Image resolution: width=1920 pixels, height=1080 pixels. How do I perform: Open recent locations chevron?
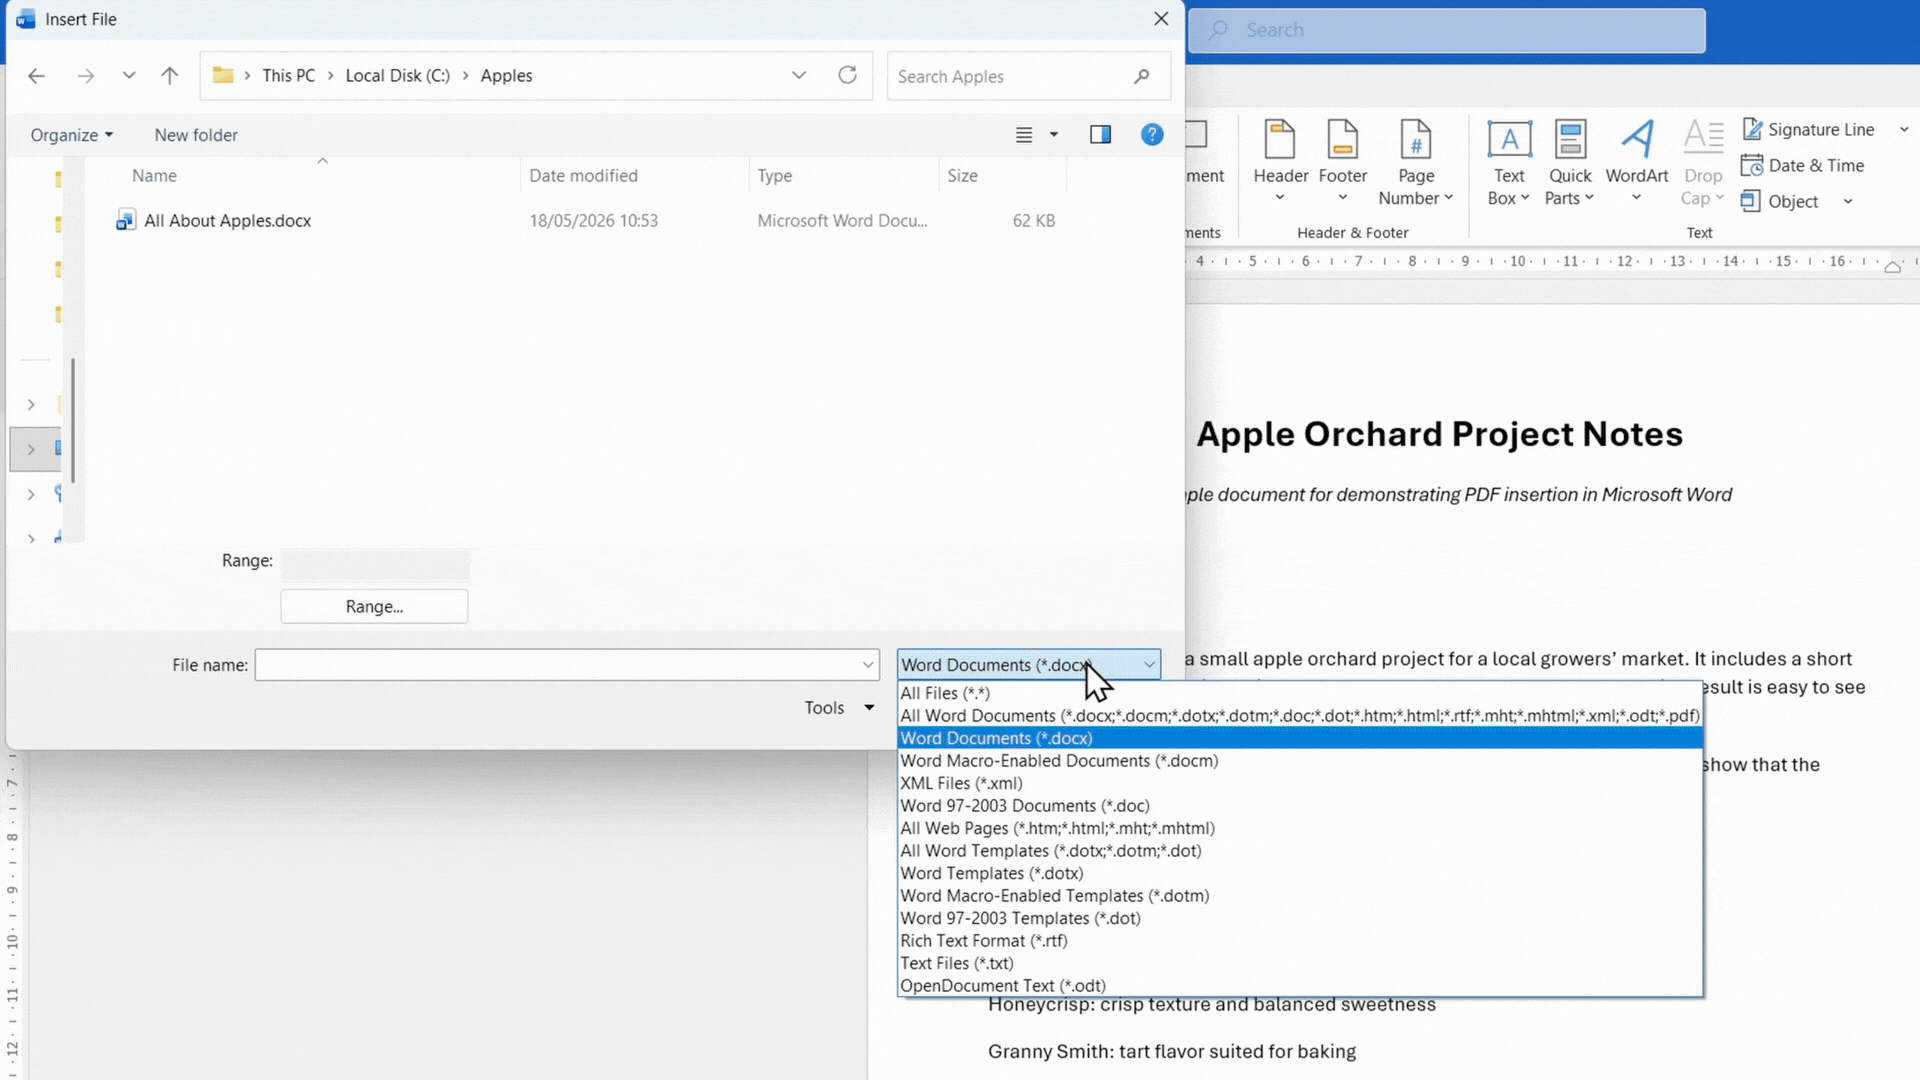pos(129,76)
